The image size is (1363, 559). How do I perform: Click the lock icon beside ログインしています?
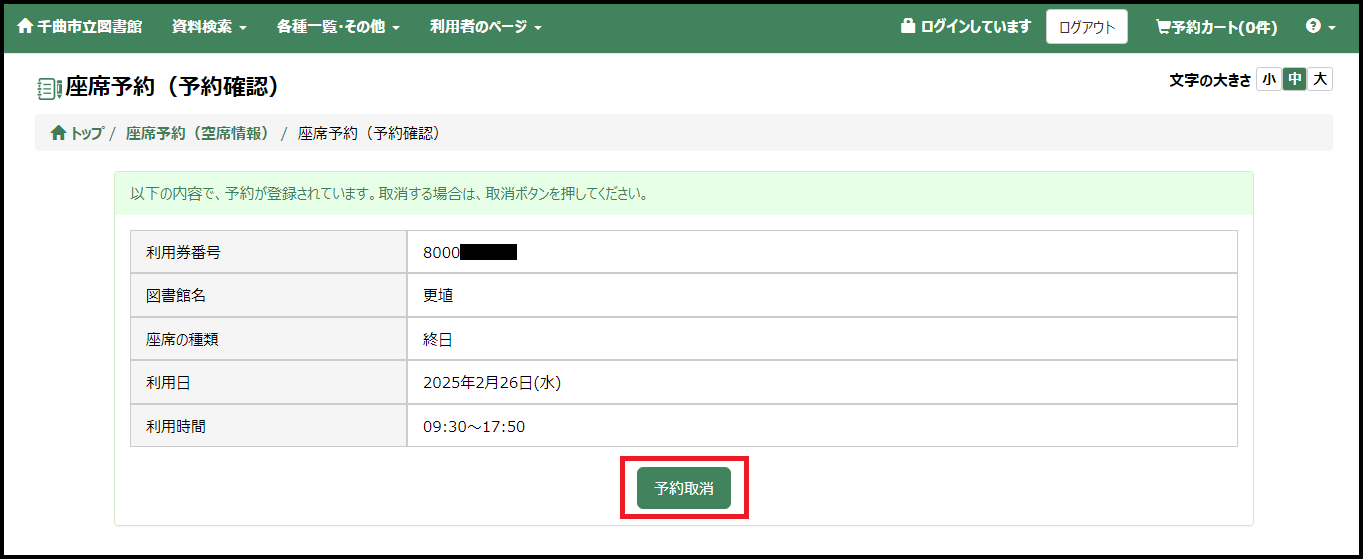click(x=908, y=26)
